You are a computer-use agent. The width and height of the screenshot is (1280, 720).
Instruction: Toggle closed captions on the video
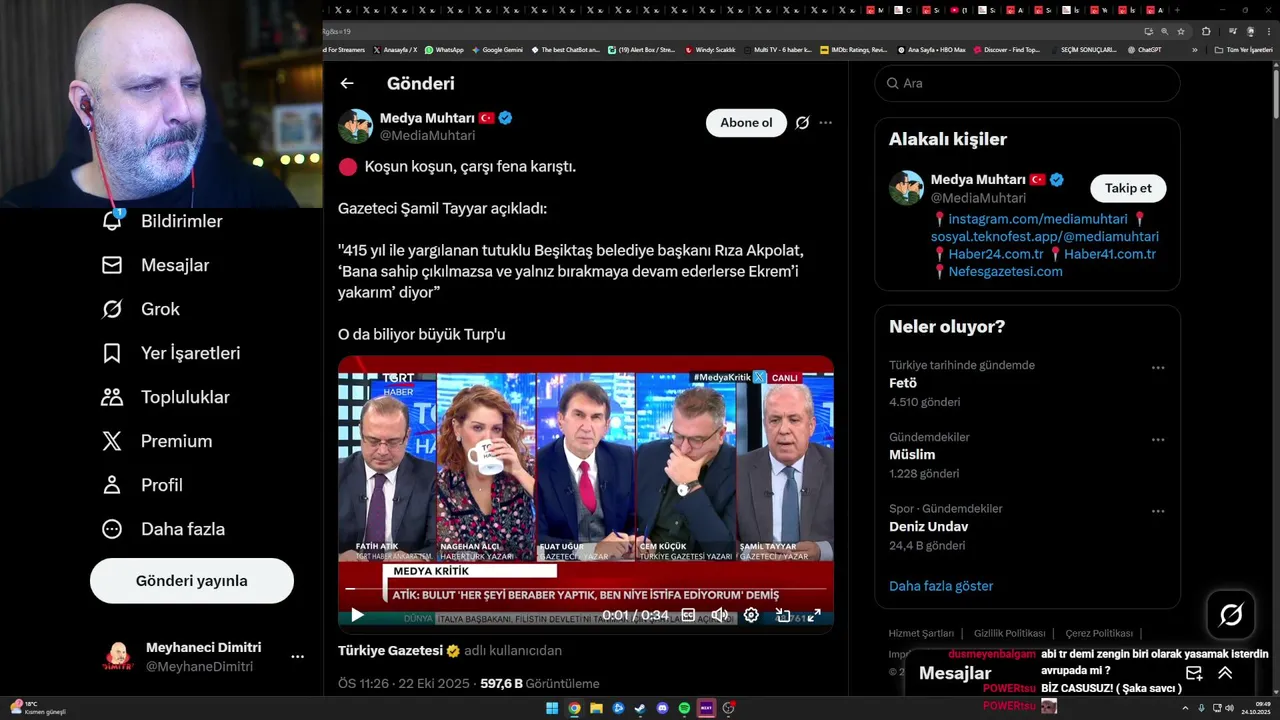688,615
